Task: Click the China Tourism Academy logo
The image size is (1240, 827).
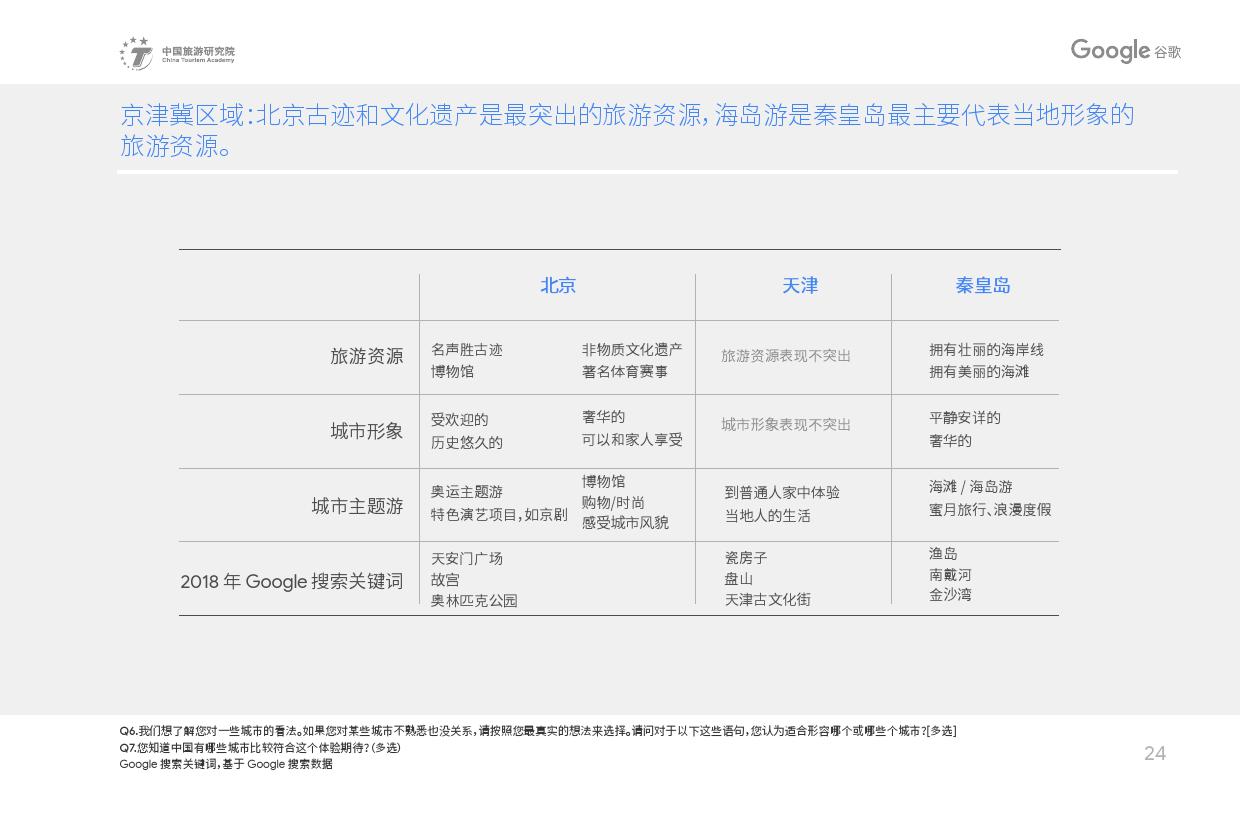Action: (177, 54)
